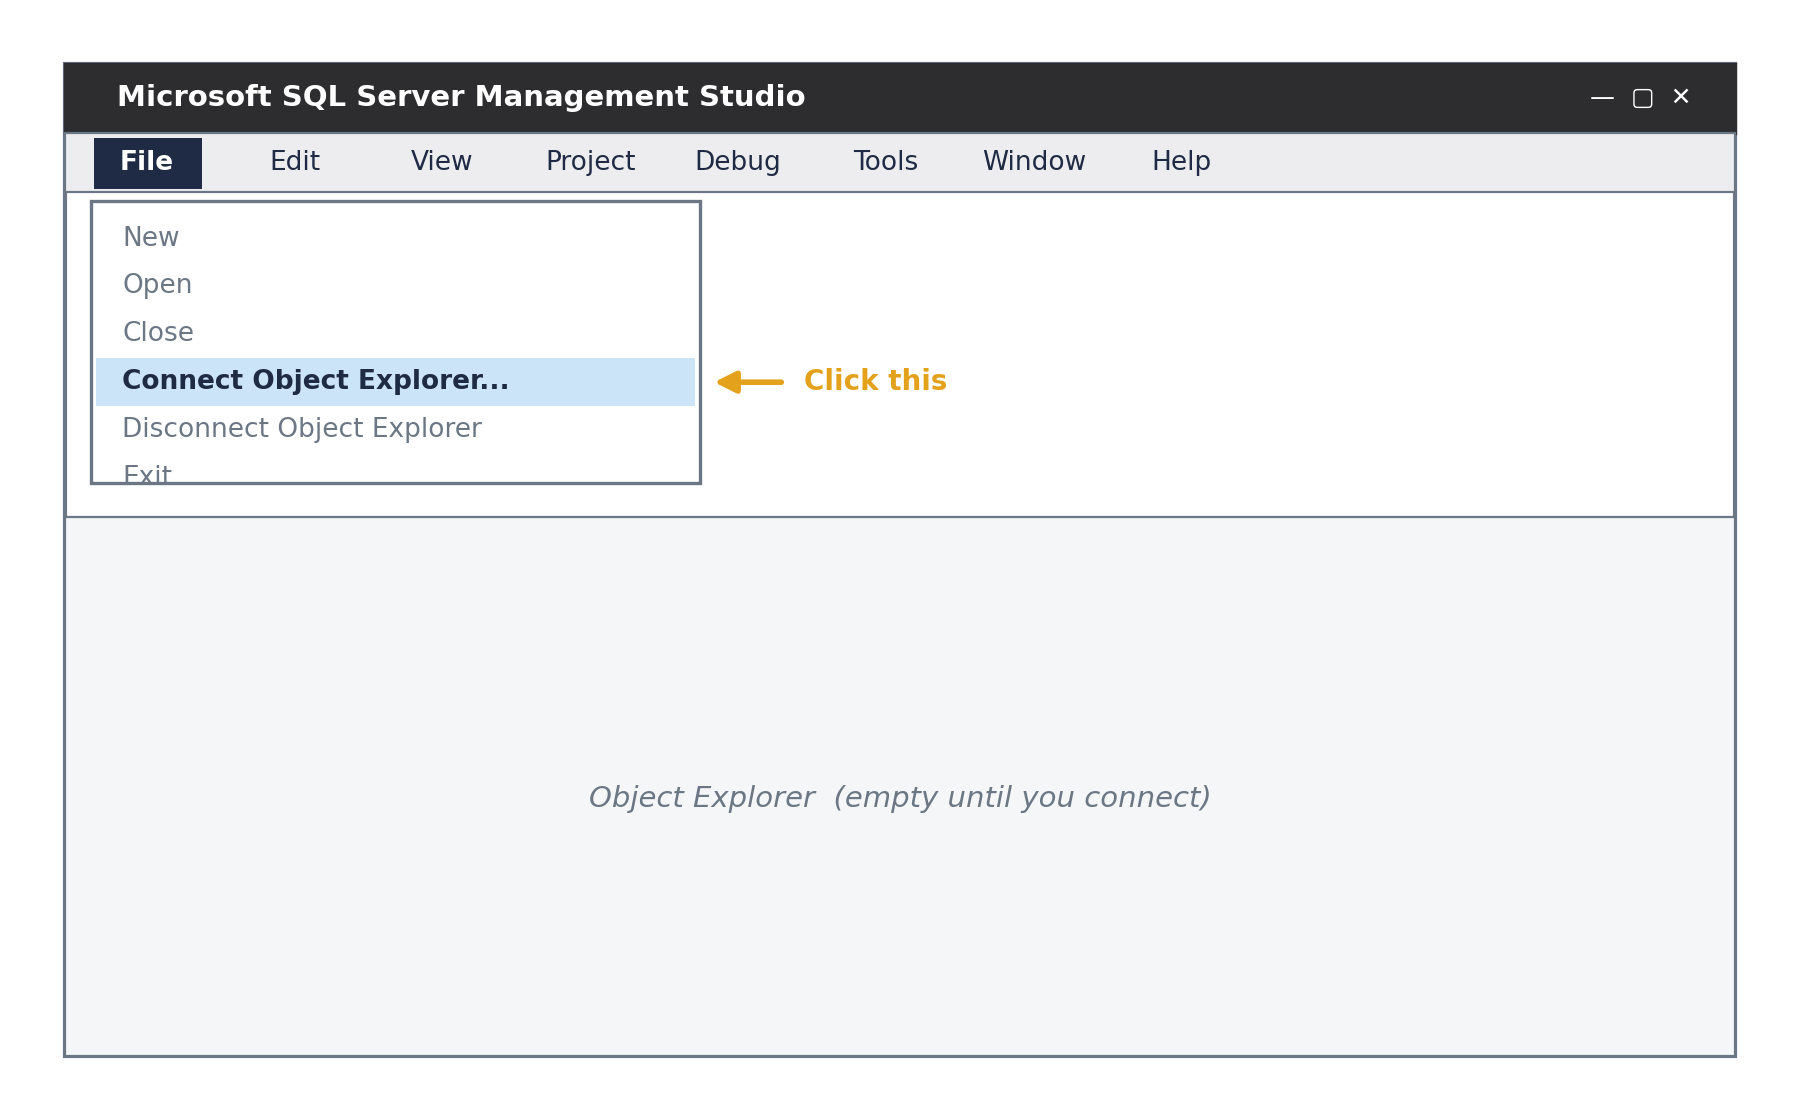Screen dimensions: 1800x1120
Task: Choose Close from the File menu
Action: click(x=395, y=334)
